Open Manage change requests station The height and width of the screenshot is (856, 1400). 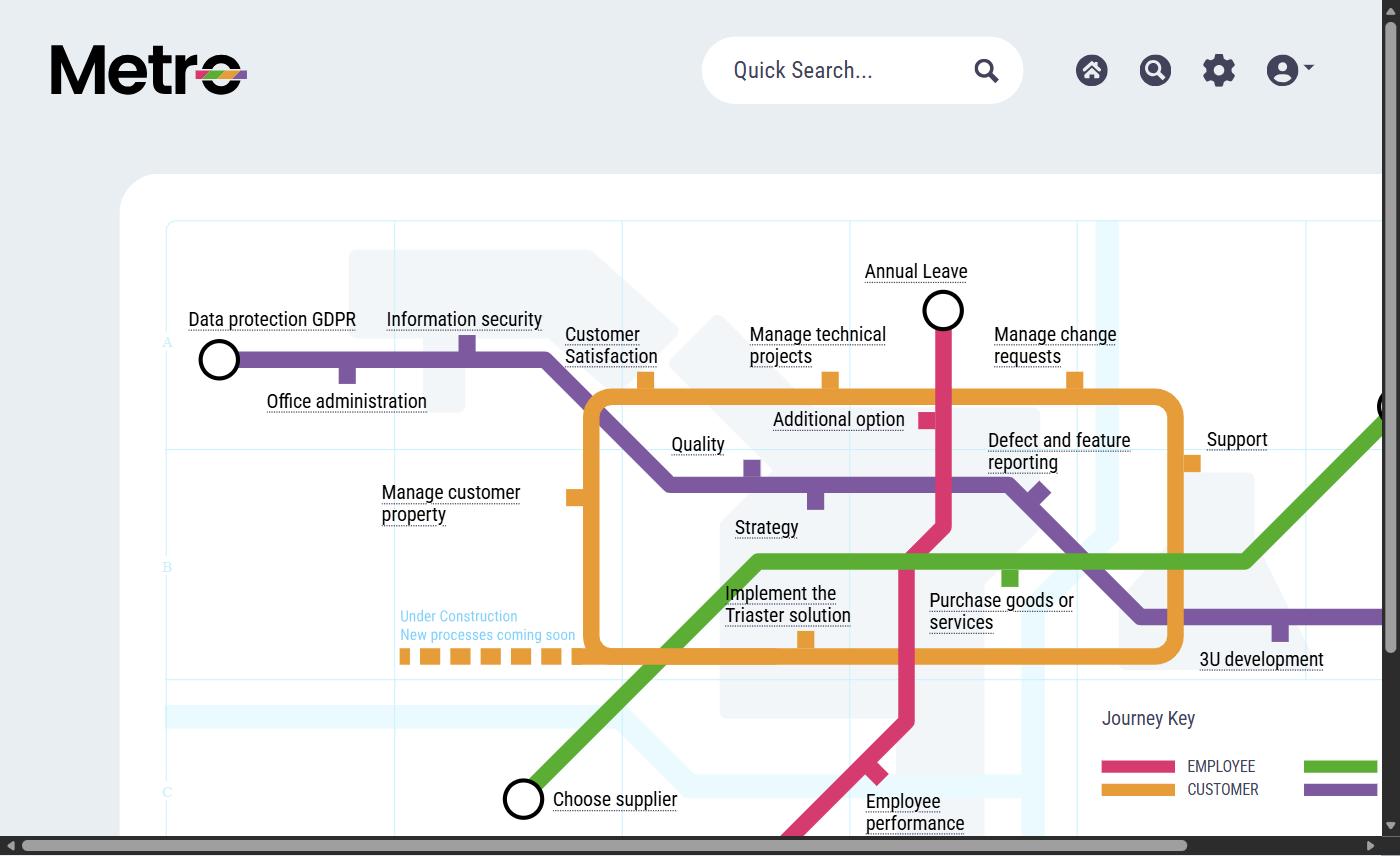tap(1055, 346)
